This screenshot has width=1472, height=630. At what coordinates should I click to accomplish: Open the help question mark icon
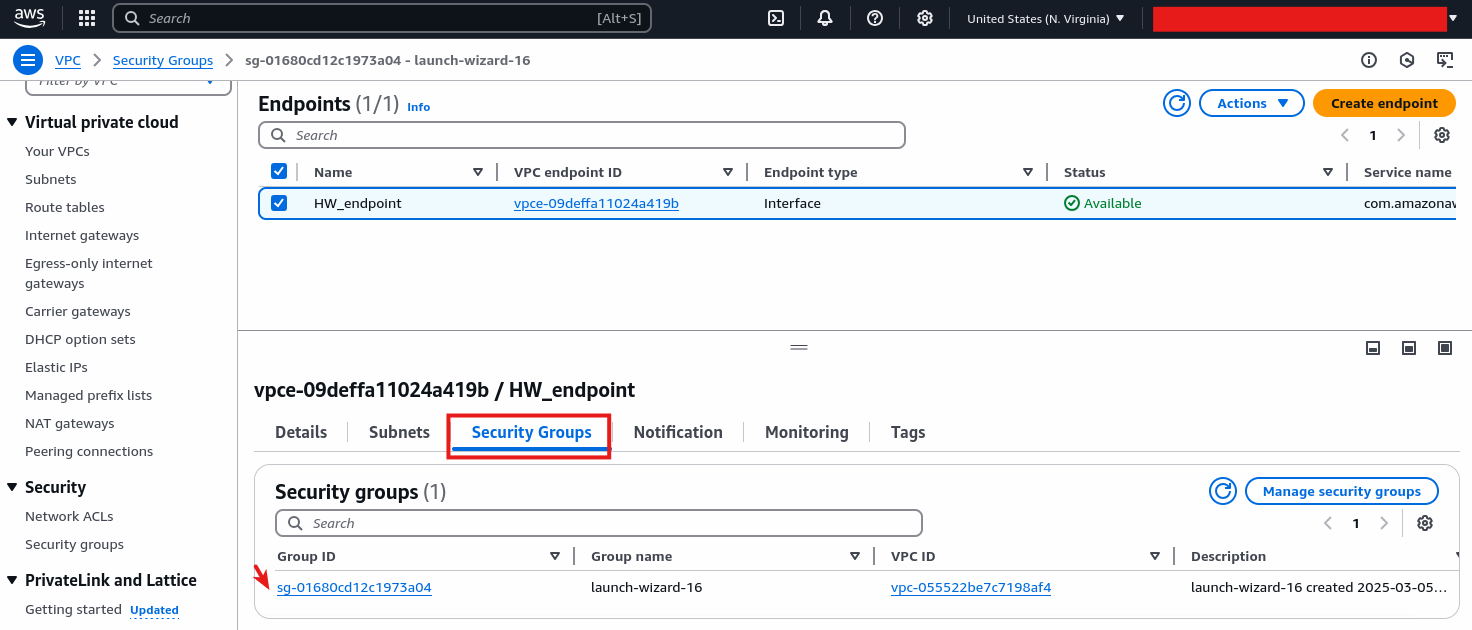[875, 18]
